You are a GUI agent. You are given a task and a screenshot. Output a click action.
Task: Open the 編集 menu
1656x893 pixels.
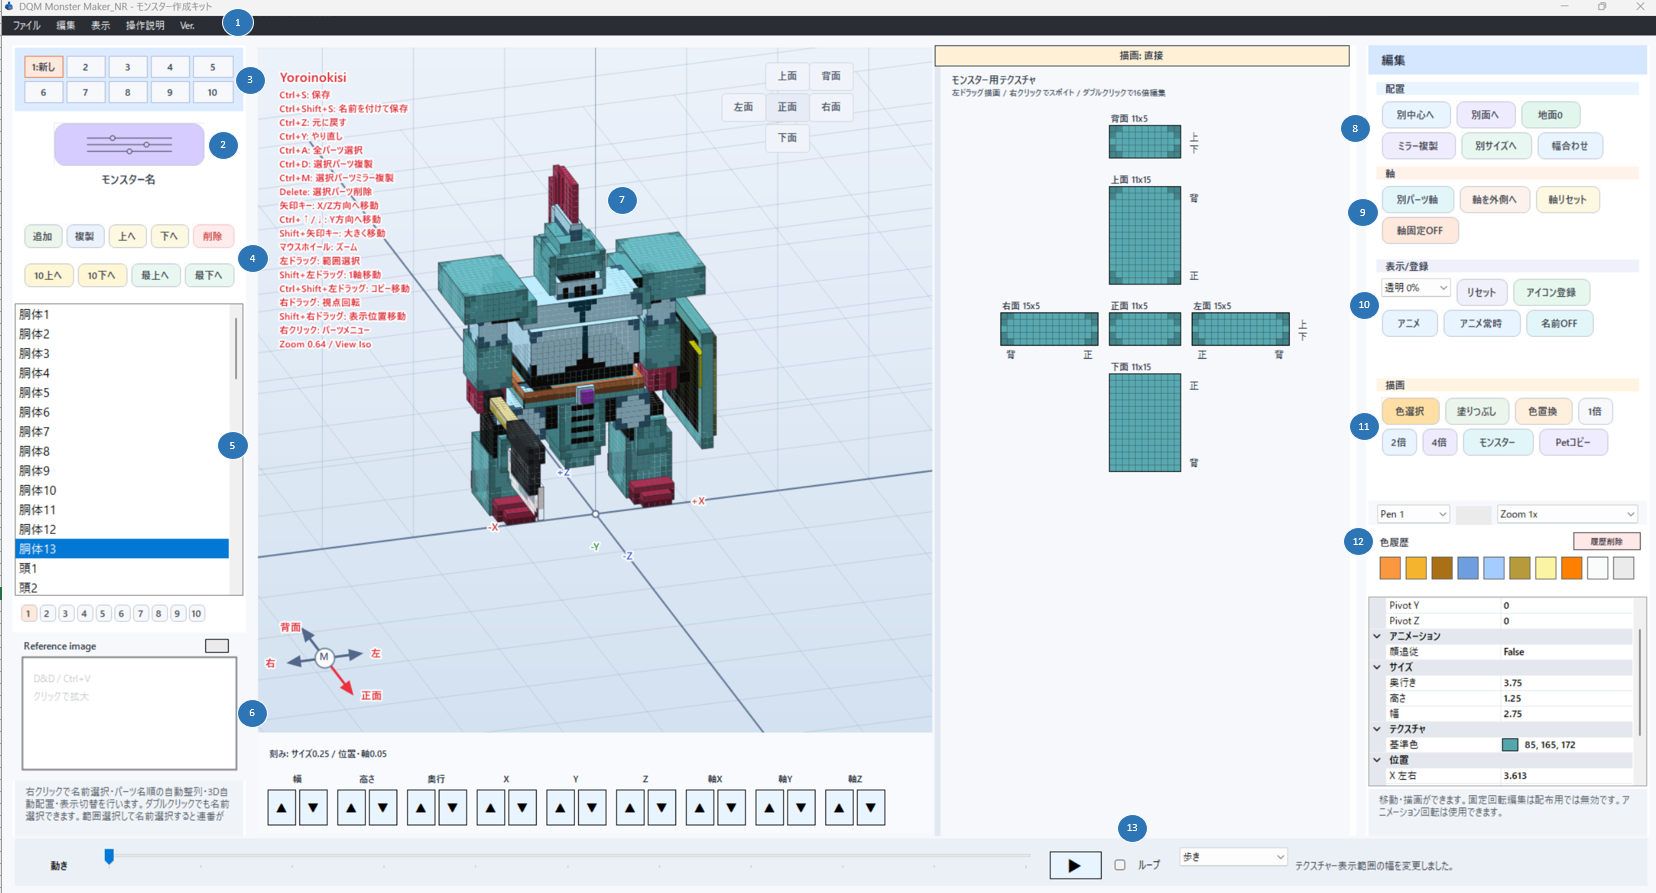[66, 26]
